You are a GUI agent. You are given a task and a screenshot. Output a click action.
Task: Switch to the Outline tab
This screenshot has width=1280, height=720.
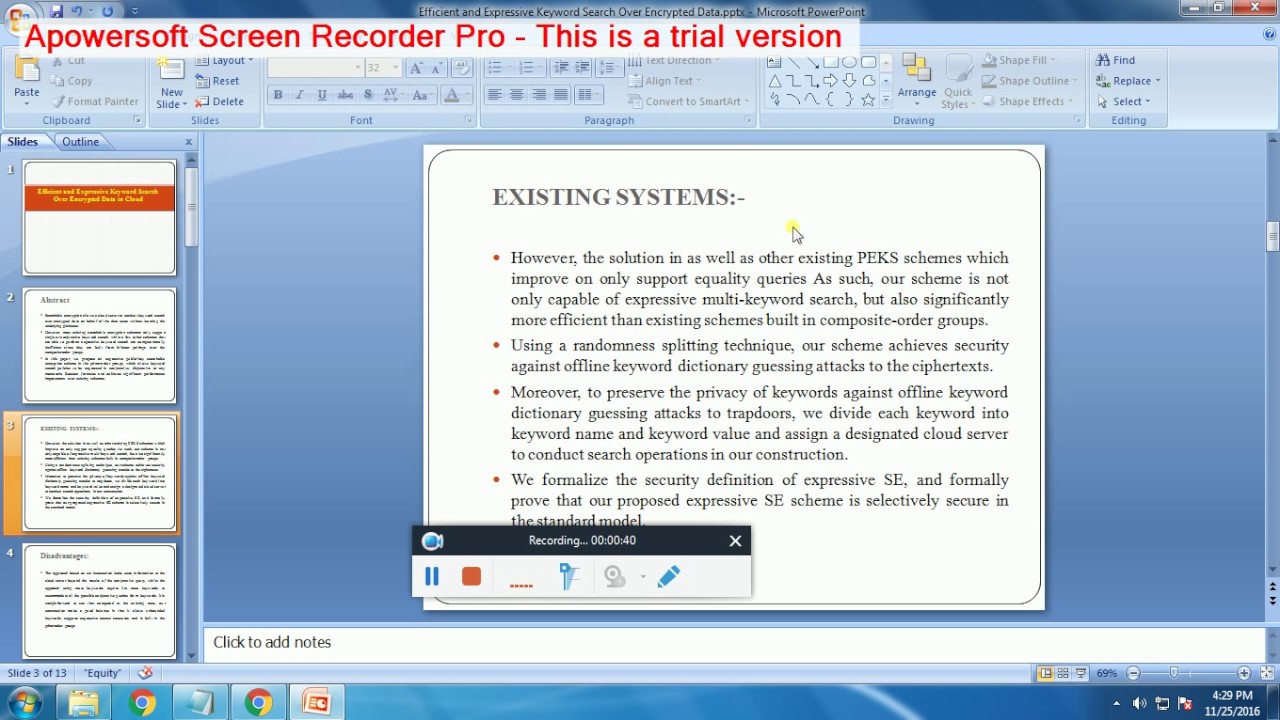[80, 142]
